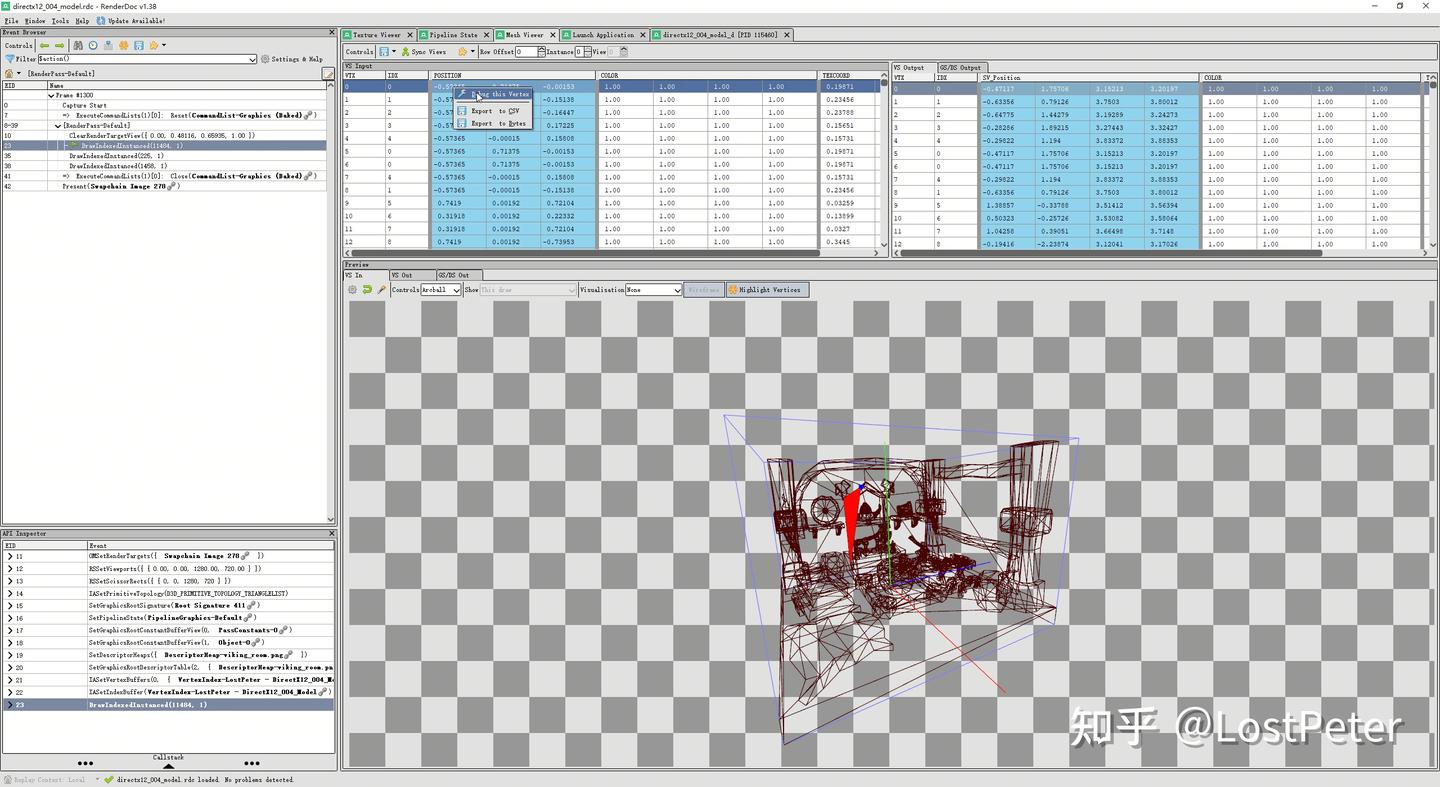
Task: Choose Export to CSV from the context menu
Action: coord(497,111)
